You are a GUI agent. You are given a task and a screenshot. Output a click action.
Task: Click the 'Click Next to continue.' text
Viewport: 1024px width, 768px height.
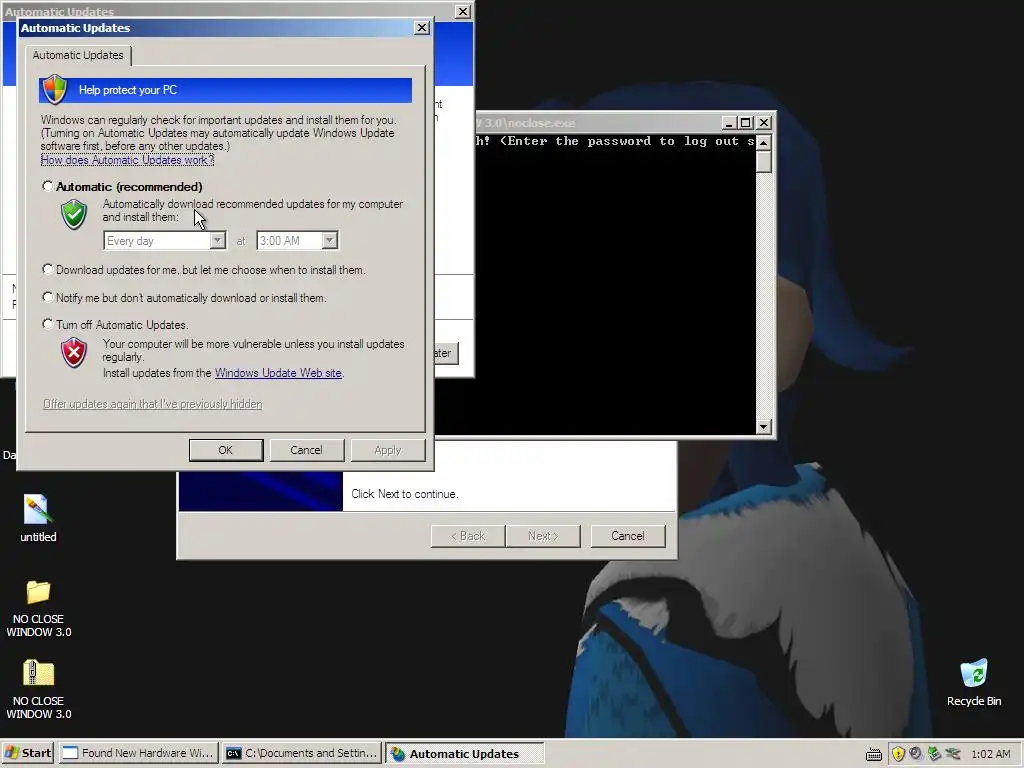(405, 494)
